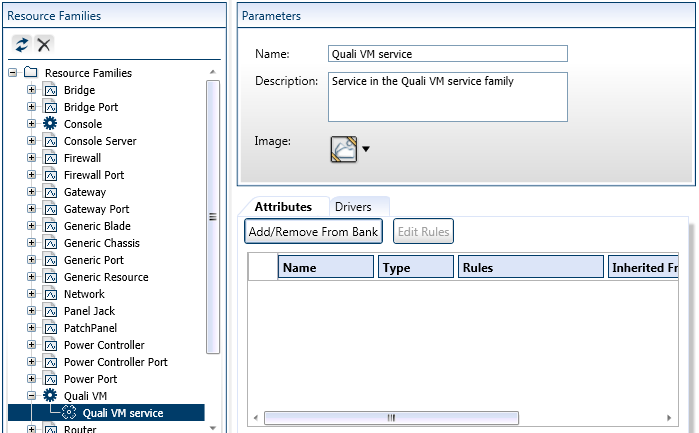This screenshot has height=433, width=699.
Task: Click the Name input field
Action: pyautogui.click(x=447, y=54)
